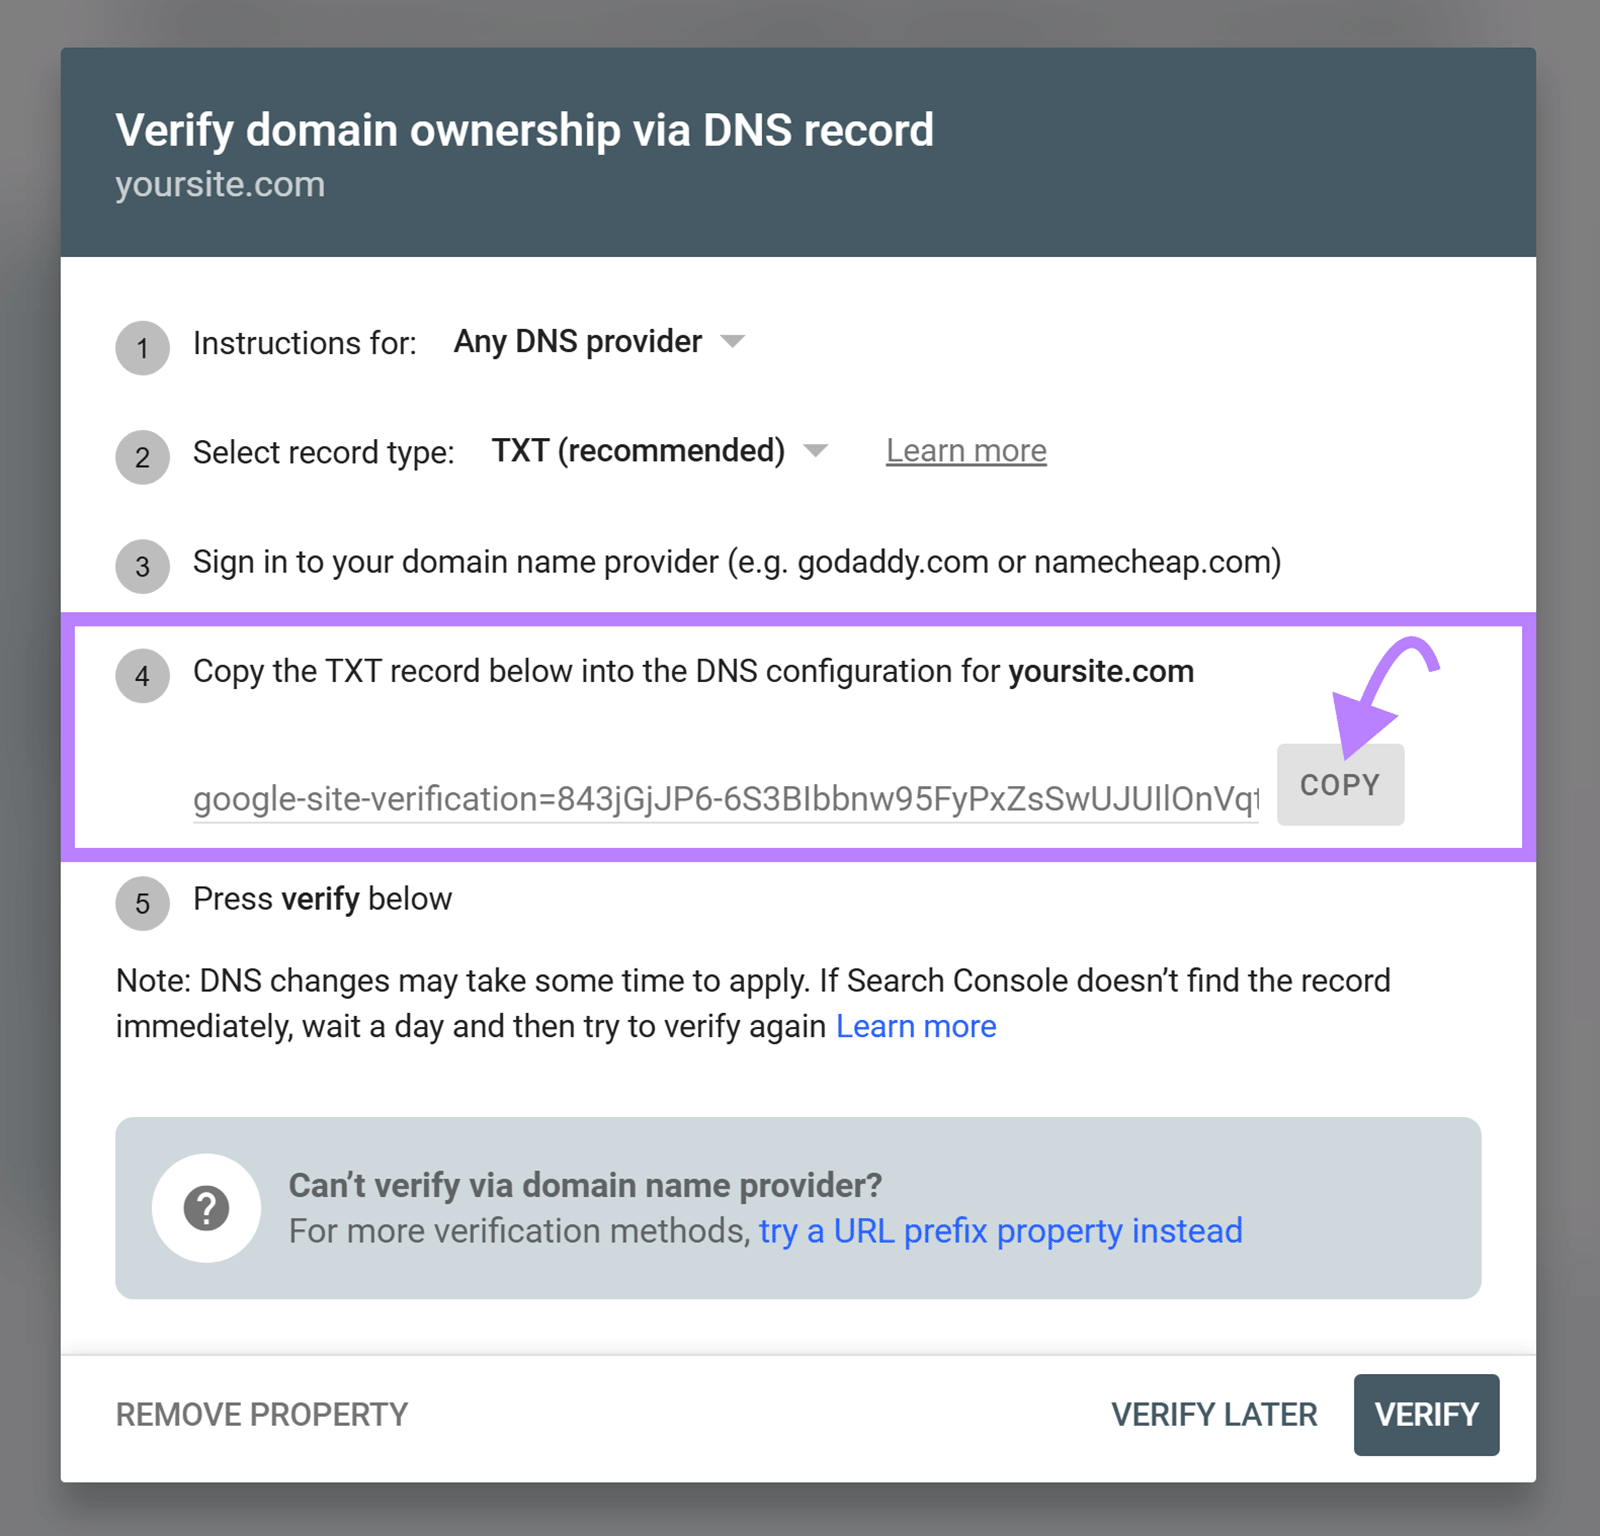Click the step 1 number circle
Image resolution: width=1600 pixels, height=1536 pixels.
coord(142,348)
